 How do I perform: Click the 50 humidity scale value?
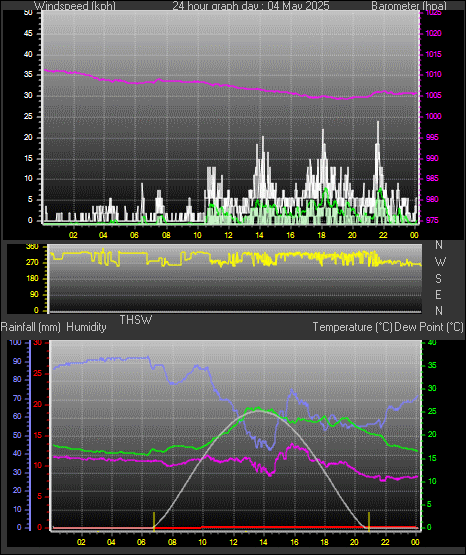[x=17, y=435]
